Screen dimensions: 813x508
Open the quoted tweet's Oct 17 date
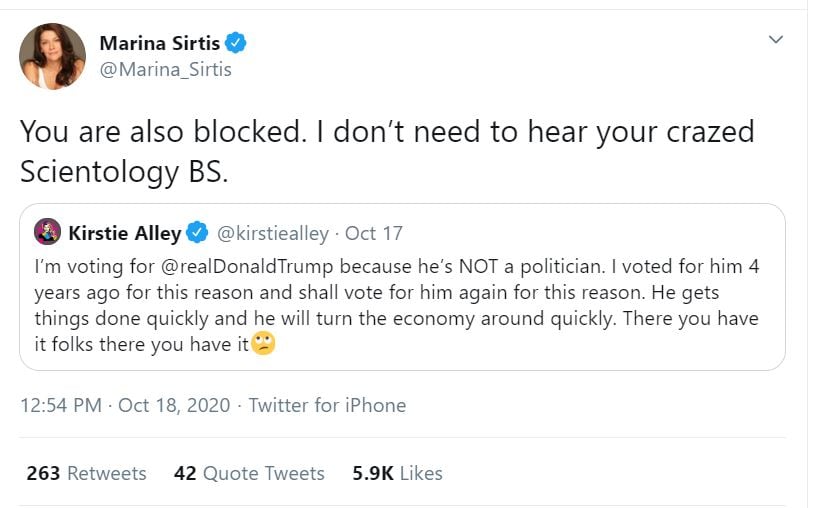tap(374, 233)
